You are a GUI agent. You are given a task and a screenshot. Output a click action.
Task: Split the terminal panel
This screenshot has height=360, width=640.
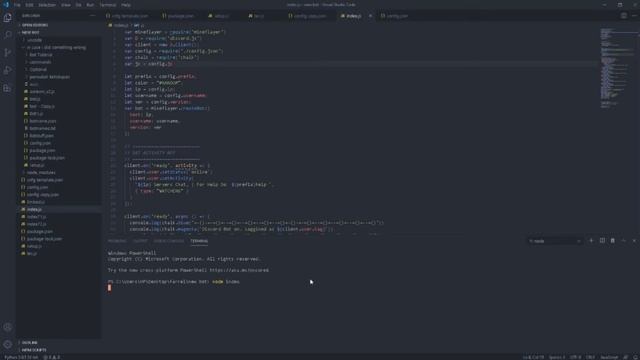(602, 241)
